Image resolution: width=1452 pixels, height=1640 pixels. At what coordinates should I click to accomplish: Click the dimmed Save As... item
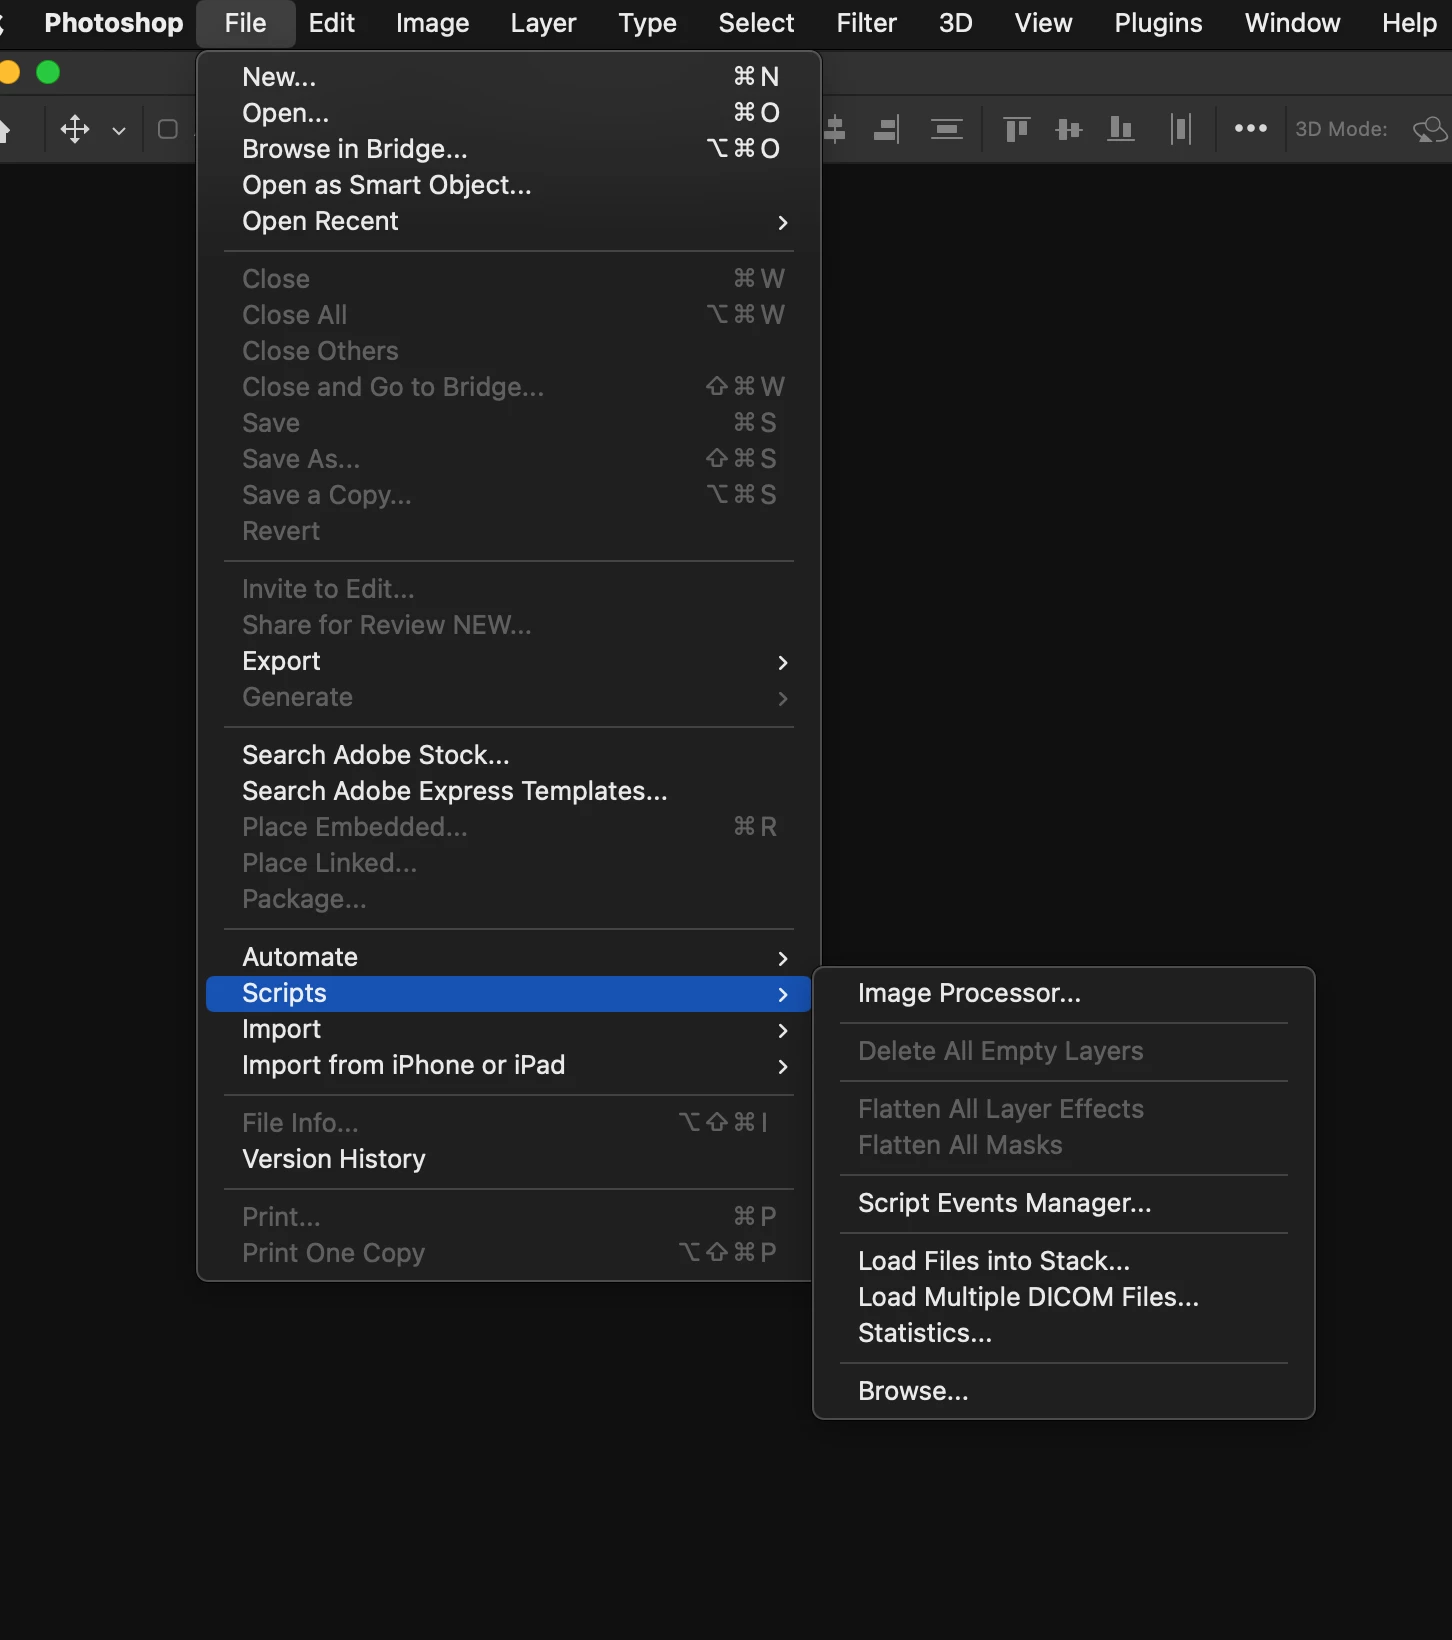click(x=509, y=459)
